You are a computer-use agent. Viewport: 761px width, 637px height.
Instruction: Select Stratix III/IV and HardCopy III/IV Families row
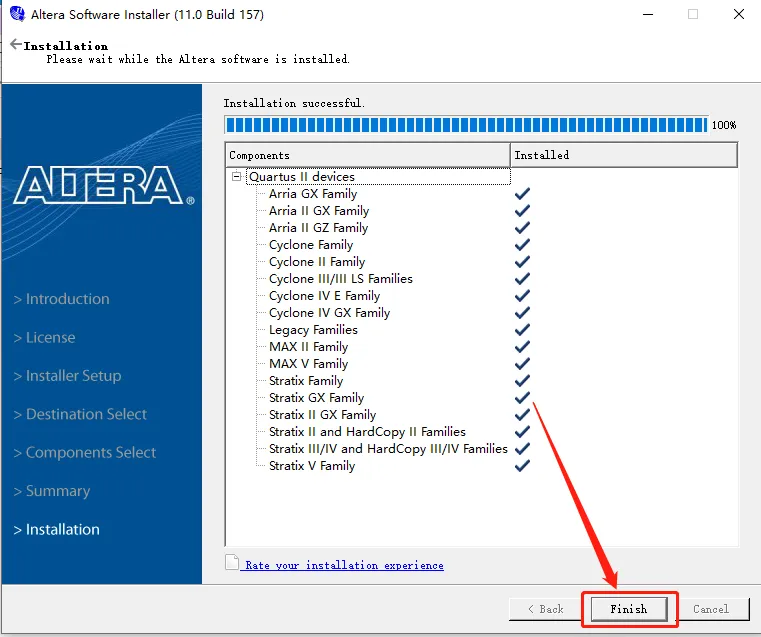click(x=388, y=449)
